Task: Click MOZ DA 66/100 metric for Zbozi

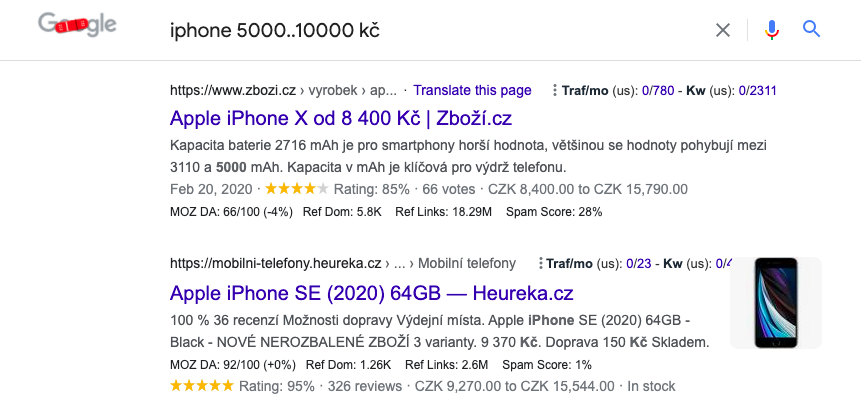Action: click(x=231, y=212)
